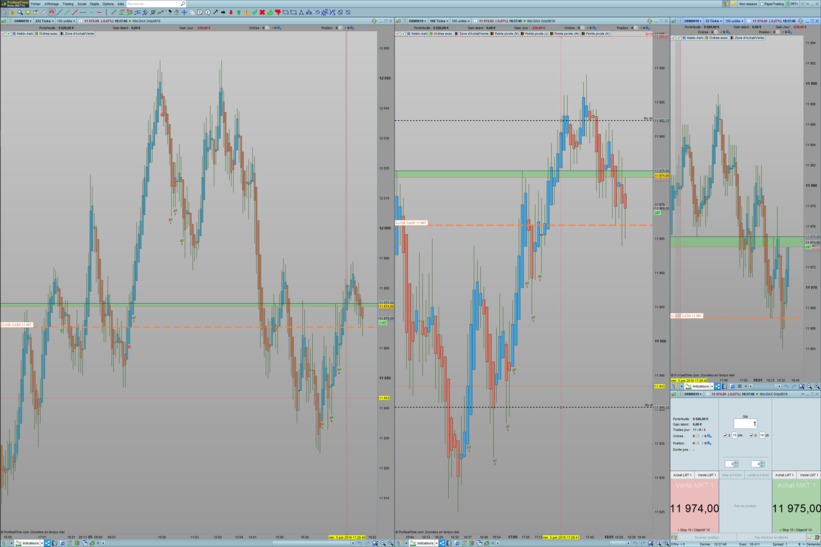
Task: Click the green buy/sell zone in middle chart
Action: coord(524,174)
